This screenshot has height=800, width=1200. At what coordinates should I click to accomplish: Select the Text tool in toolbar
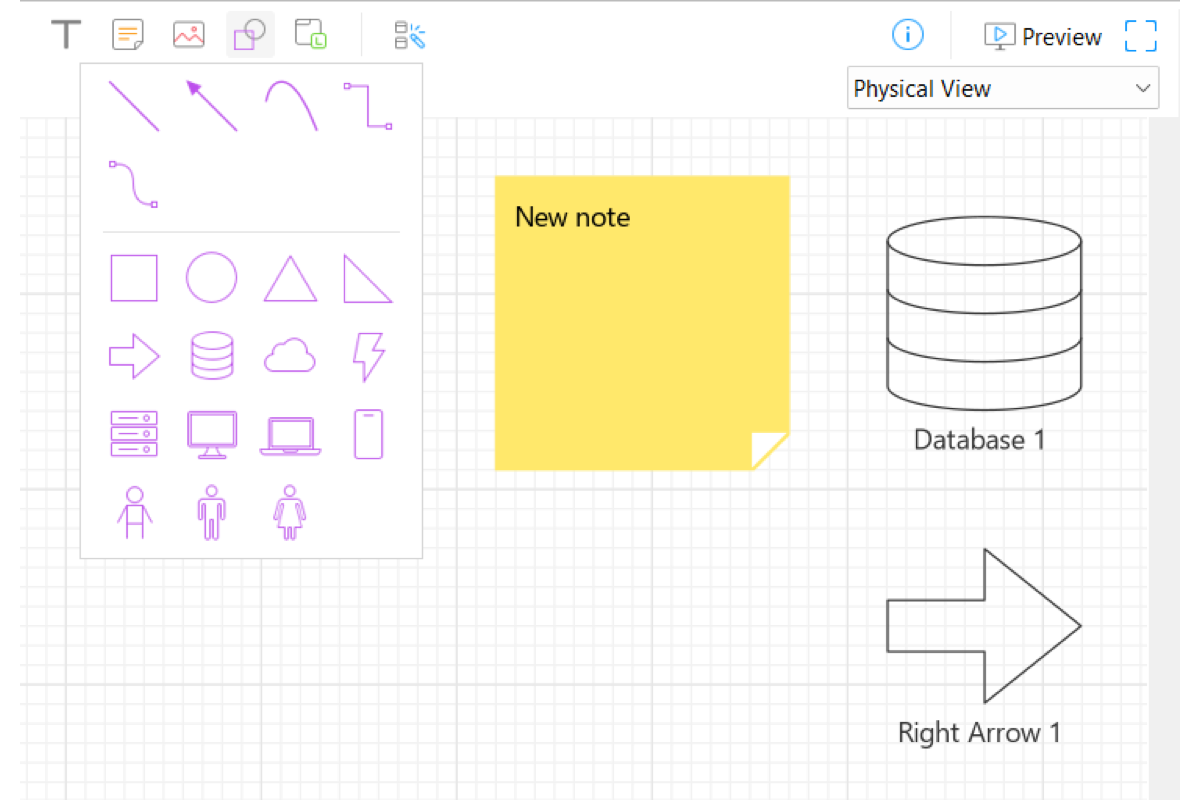coord(66,35)
